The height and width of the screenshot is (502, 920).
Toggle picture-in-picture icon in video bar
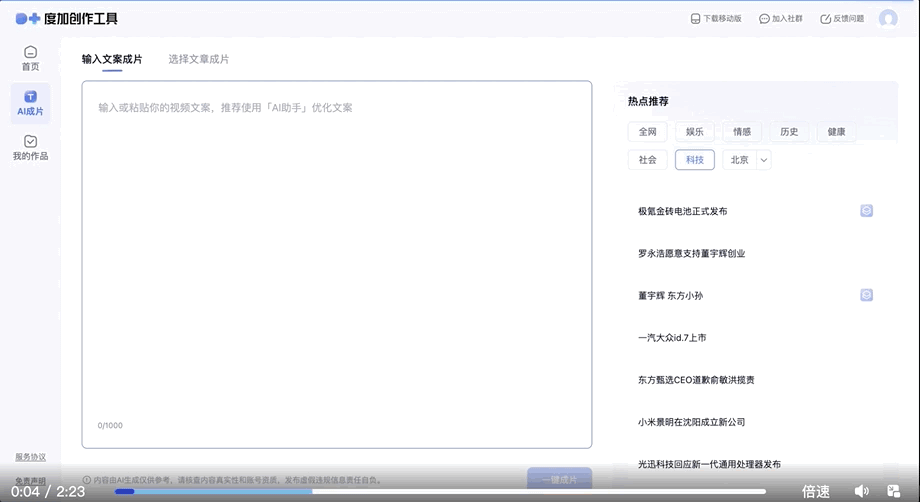pyautogui.click(x=894, y=491)
